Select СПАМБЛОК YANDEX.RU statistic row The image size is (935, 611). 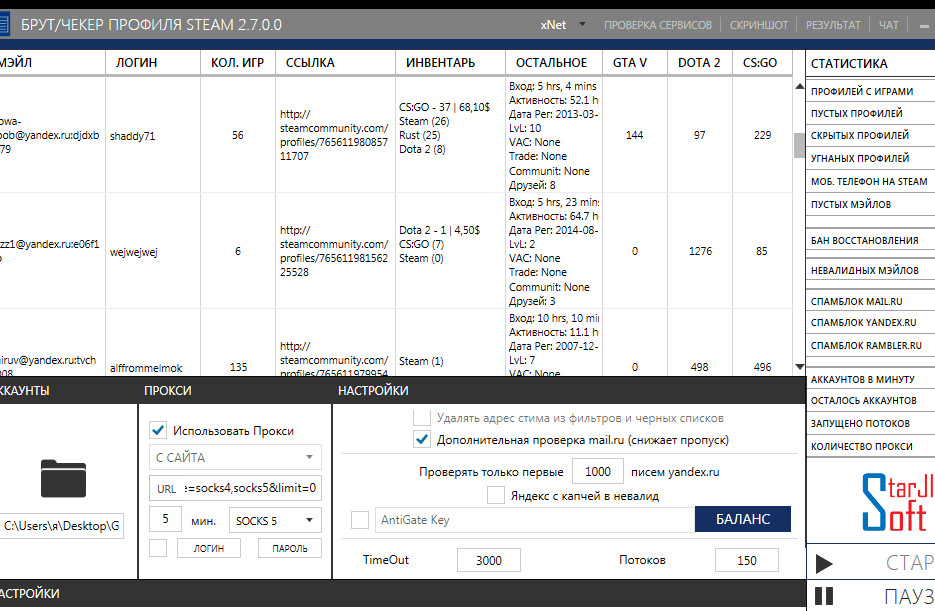coord(871,322)
